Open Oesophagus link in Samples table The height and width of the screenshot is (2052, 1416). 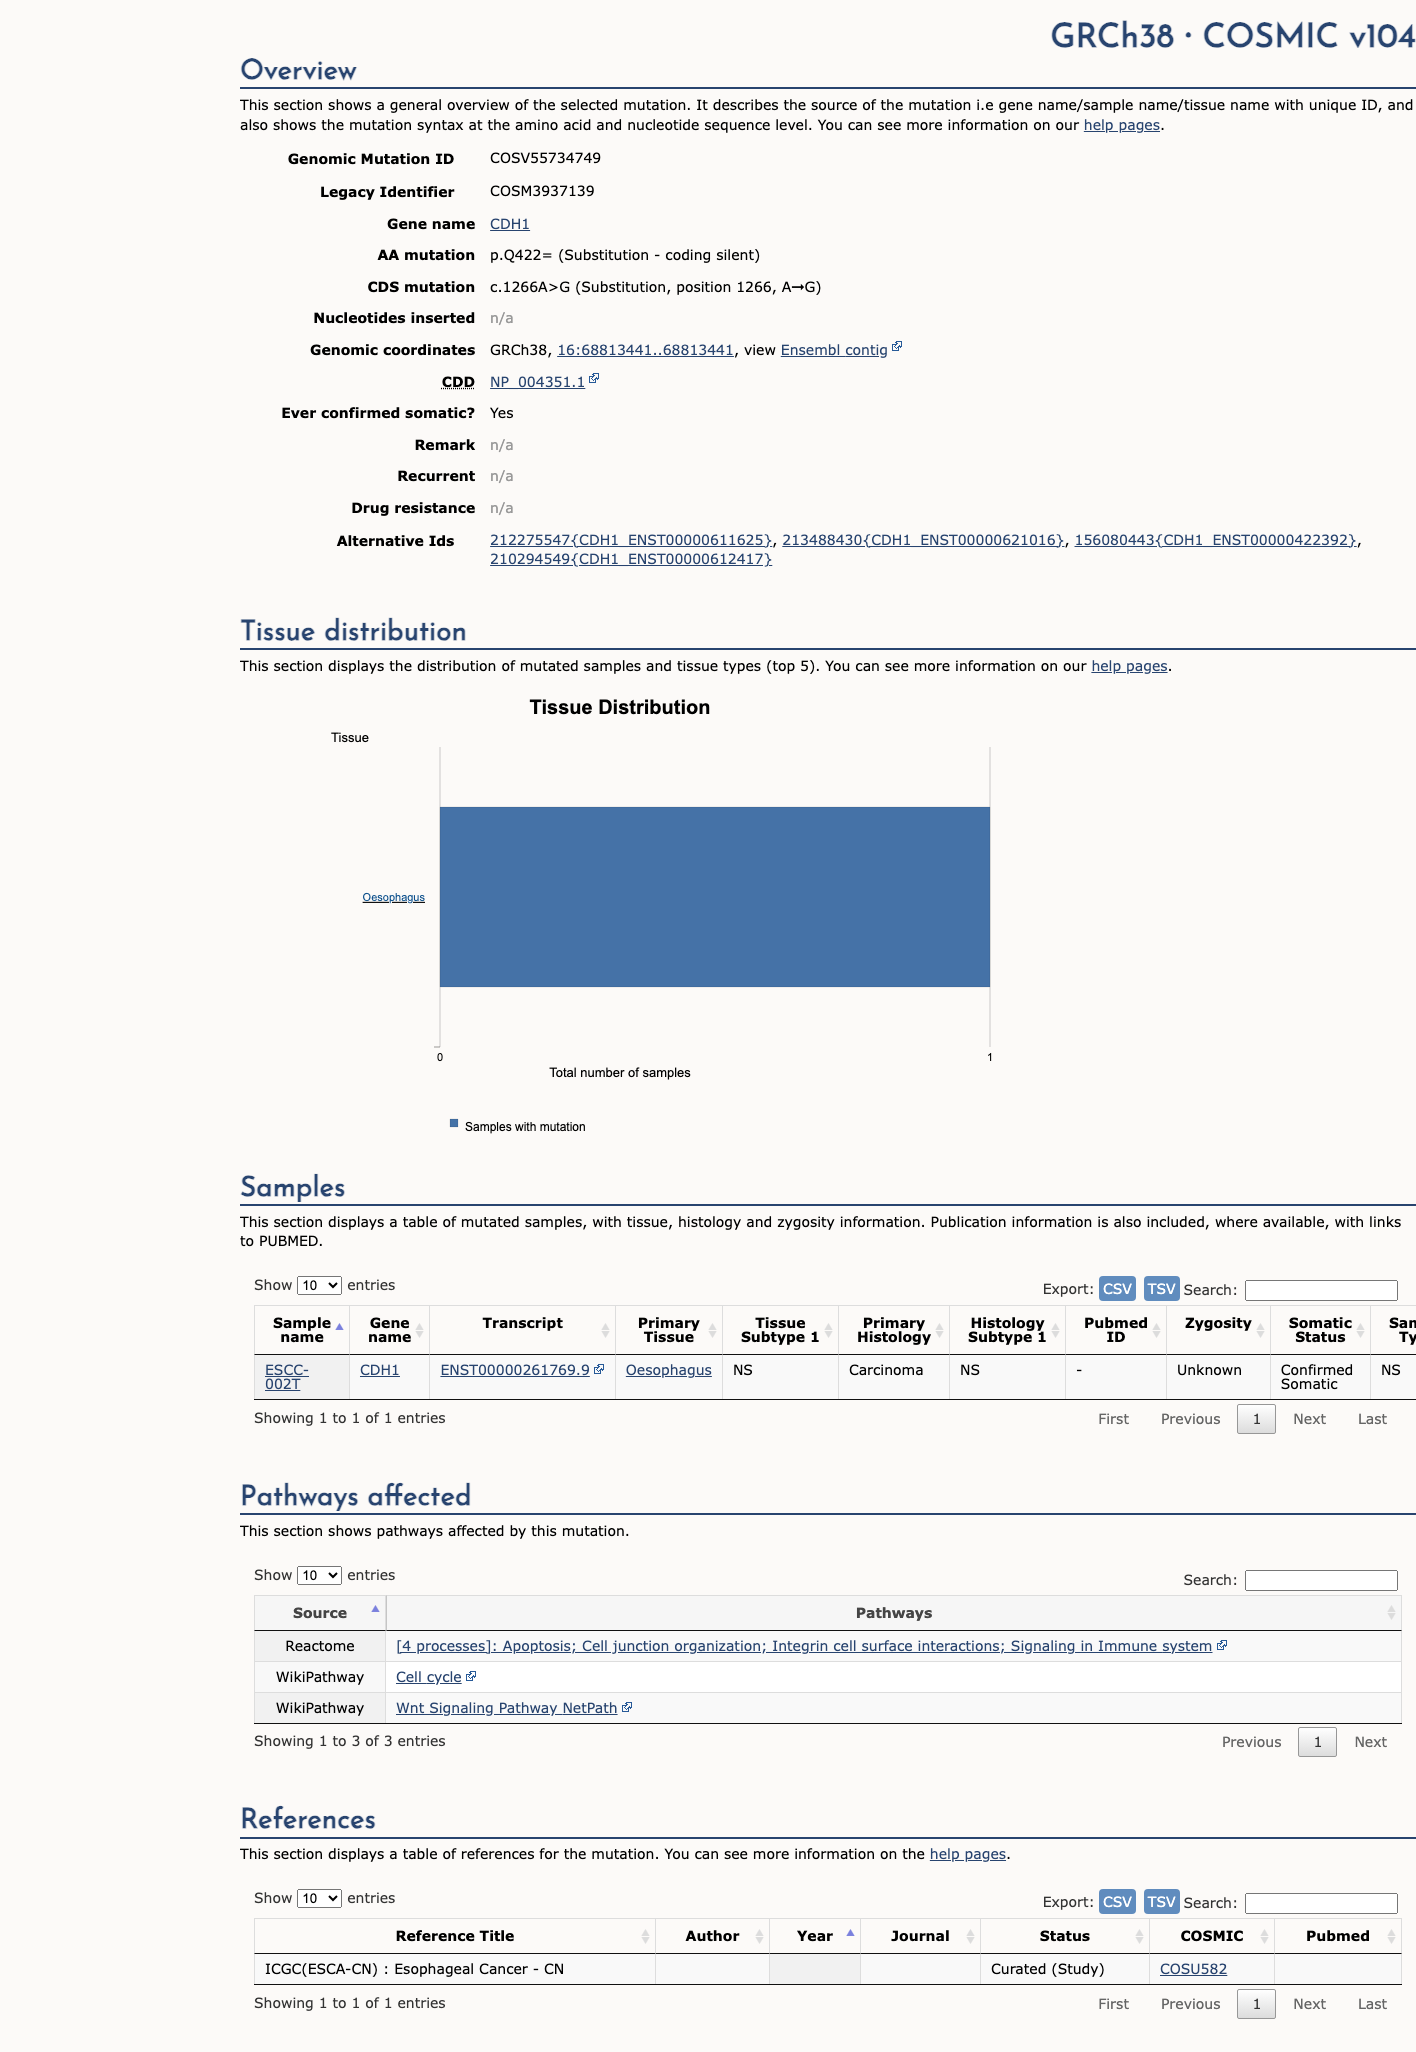669,1370
